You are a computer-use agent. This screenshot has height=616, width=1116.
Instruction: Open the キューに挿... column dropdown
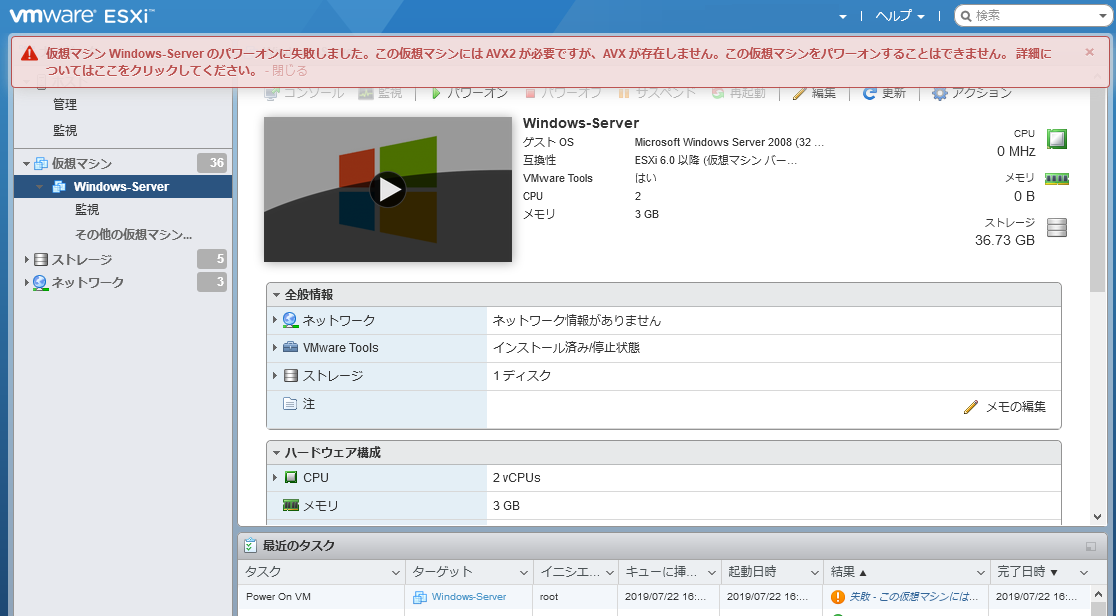(x=711, y=573)
